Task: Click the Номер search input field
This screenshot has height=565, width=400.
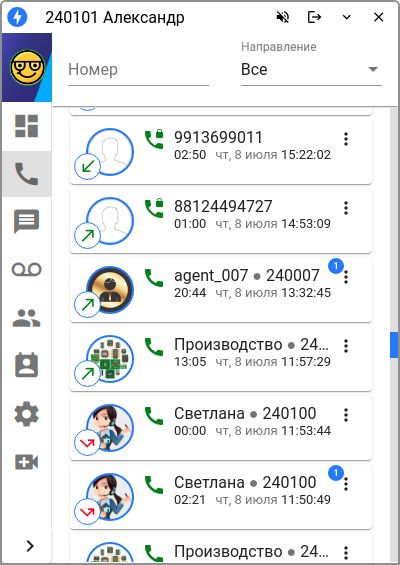Action: [x=138, y=70]
